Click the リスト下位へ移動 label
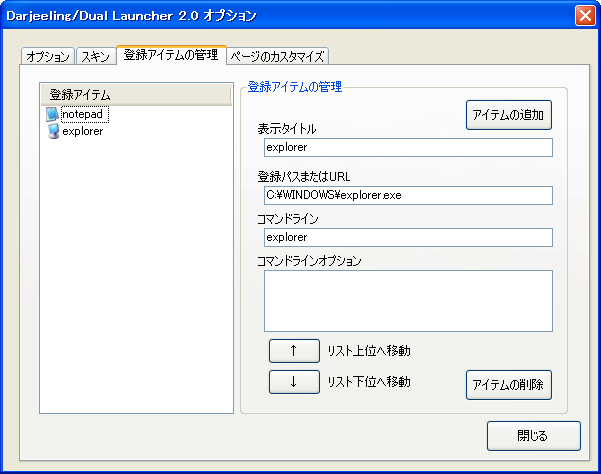This screenshot has height=474, width=601. [x=369, y=382]
